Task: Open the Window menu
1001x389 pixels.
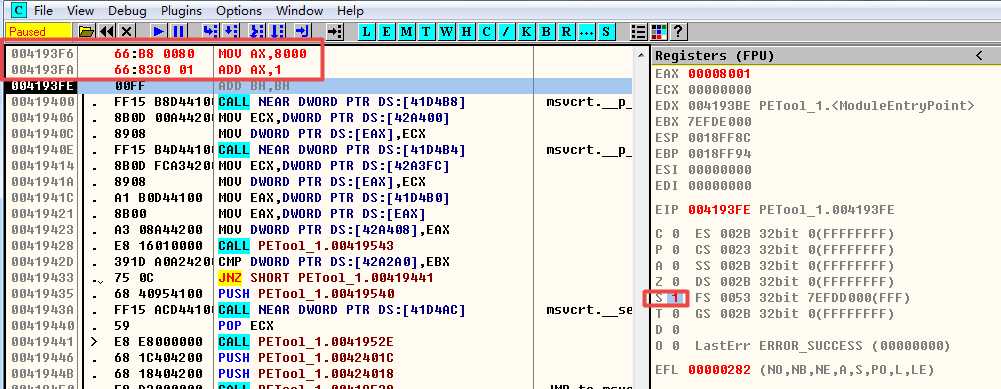Action: pos(300,11)
